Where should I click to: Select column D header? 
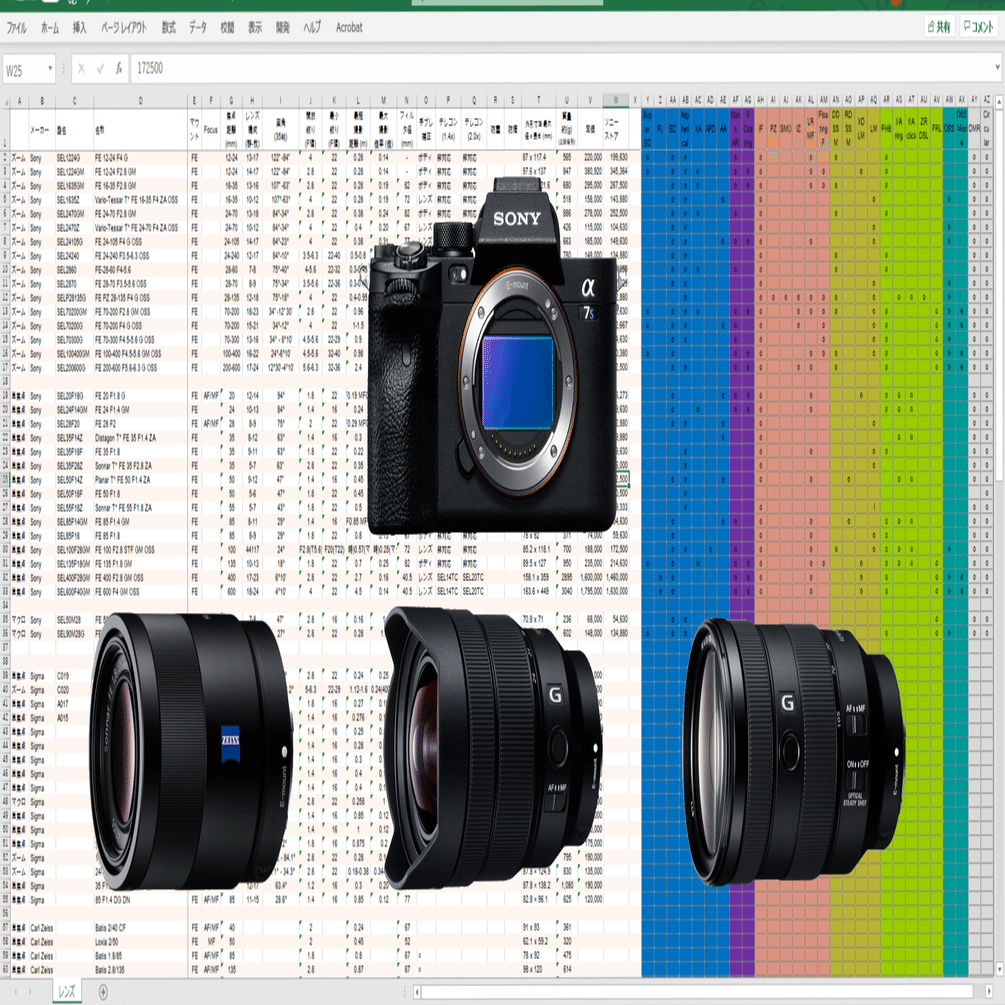tap(141, 101)
